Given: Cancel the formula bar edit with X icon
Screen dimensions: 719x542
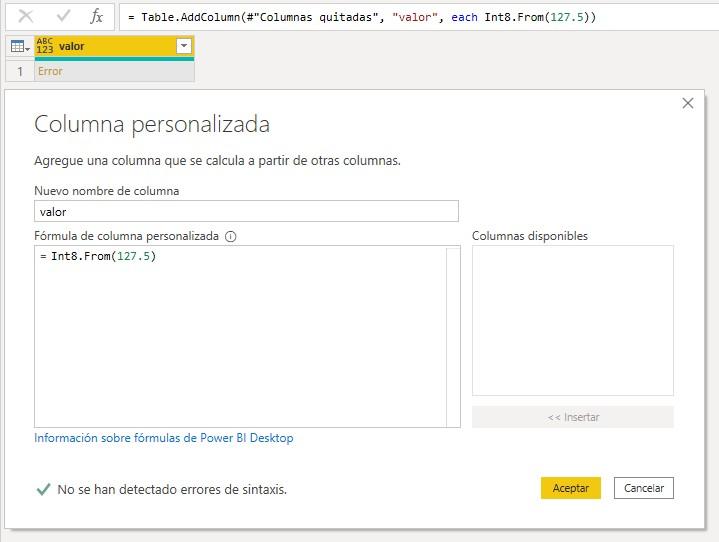Looking at the screenshot, I should click(26, 17).
